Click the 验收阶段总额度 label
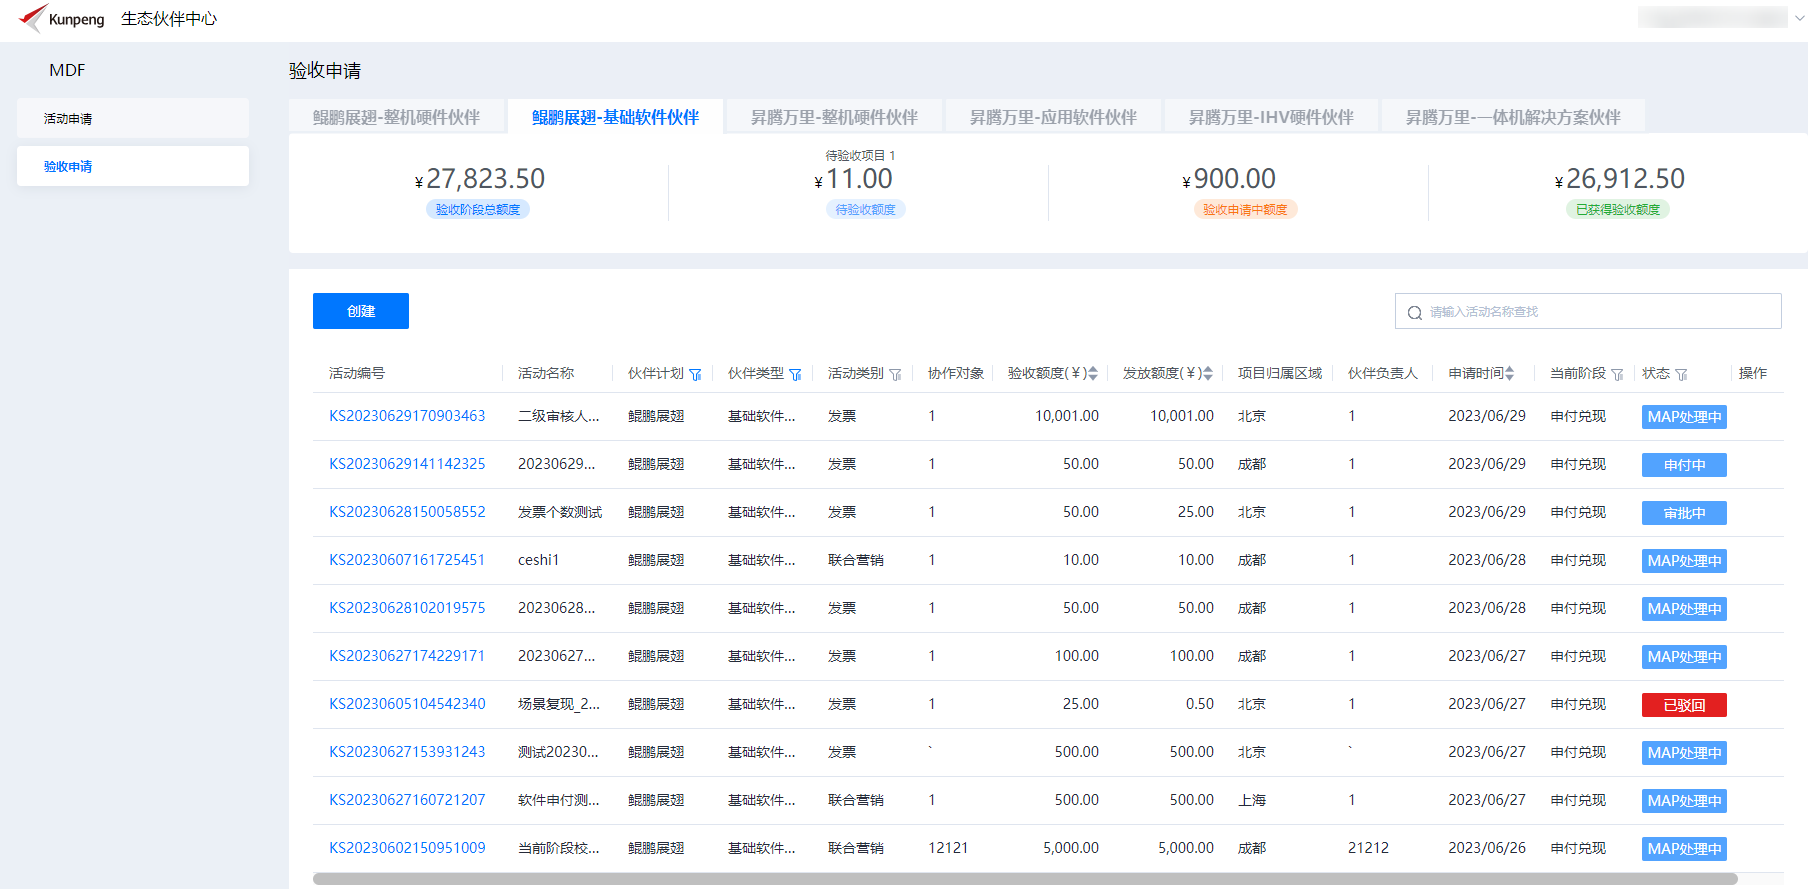The image size is (1808, 889). [478, 209]
